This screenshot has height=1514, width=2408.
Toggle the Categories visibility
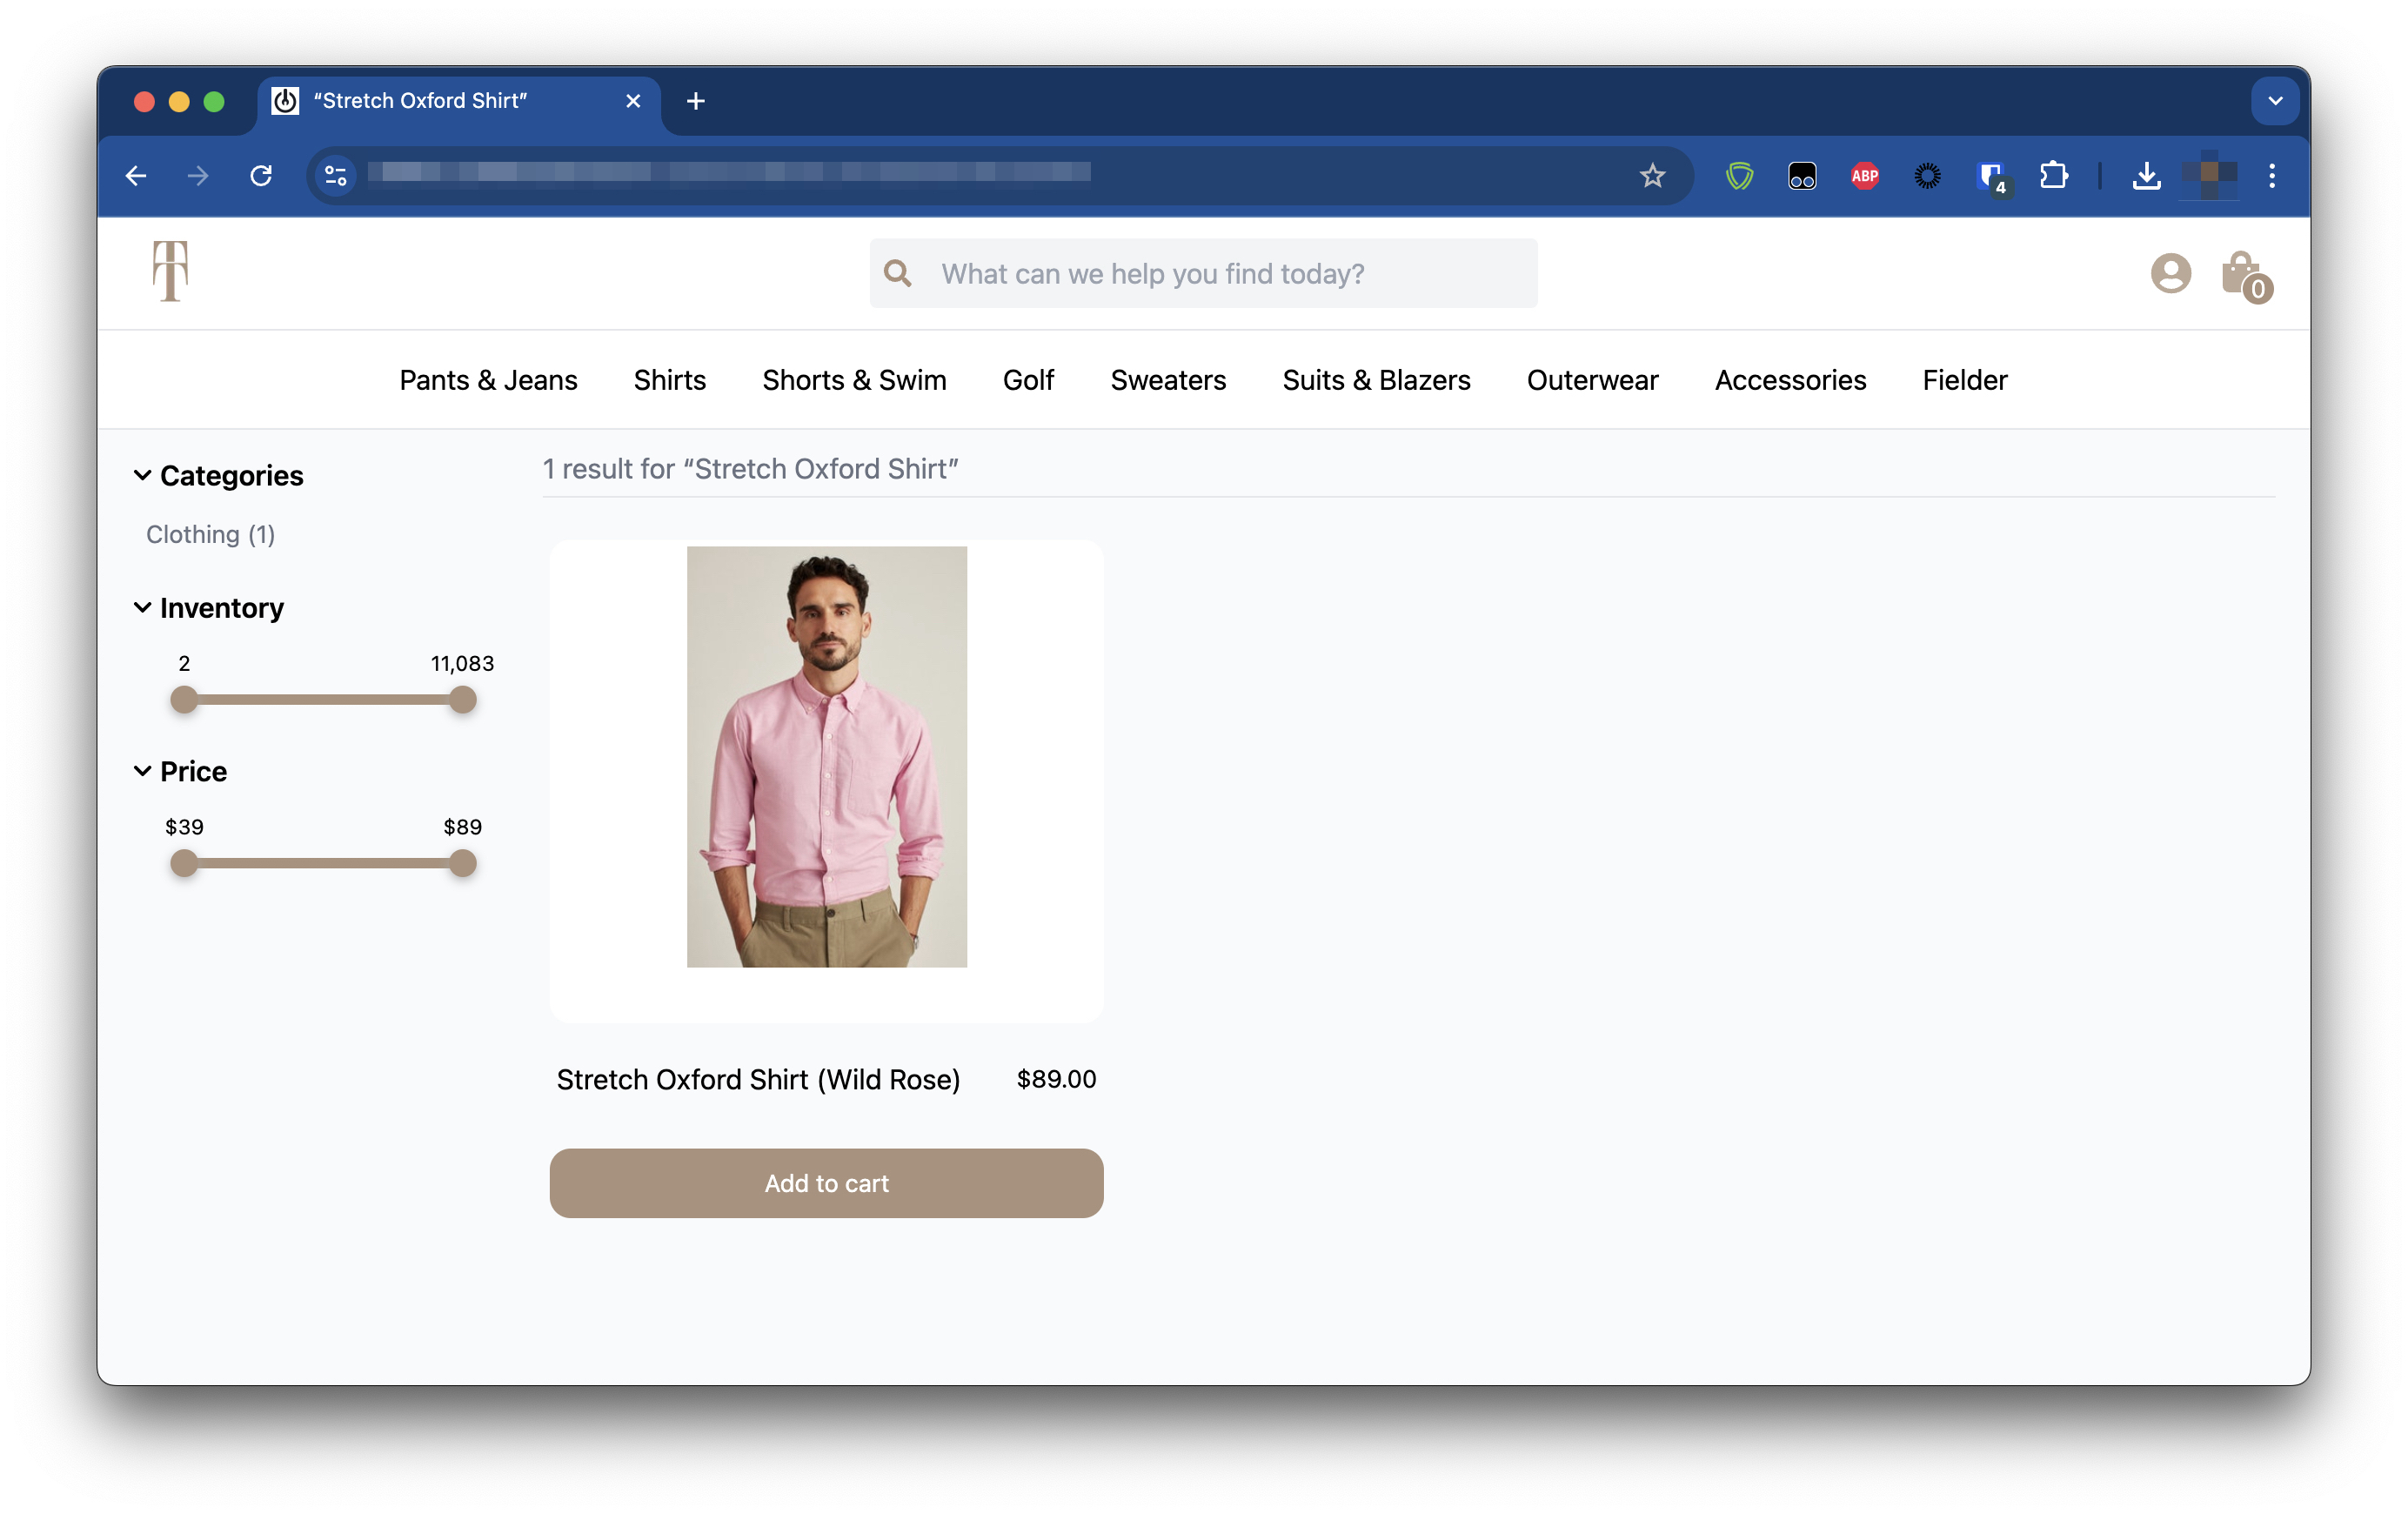(x=217, y=474)
